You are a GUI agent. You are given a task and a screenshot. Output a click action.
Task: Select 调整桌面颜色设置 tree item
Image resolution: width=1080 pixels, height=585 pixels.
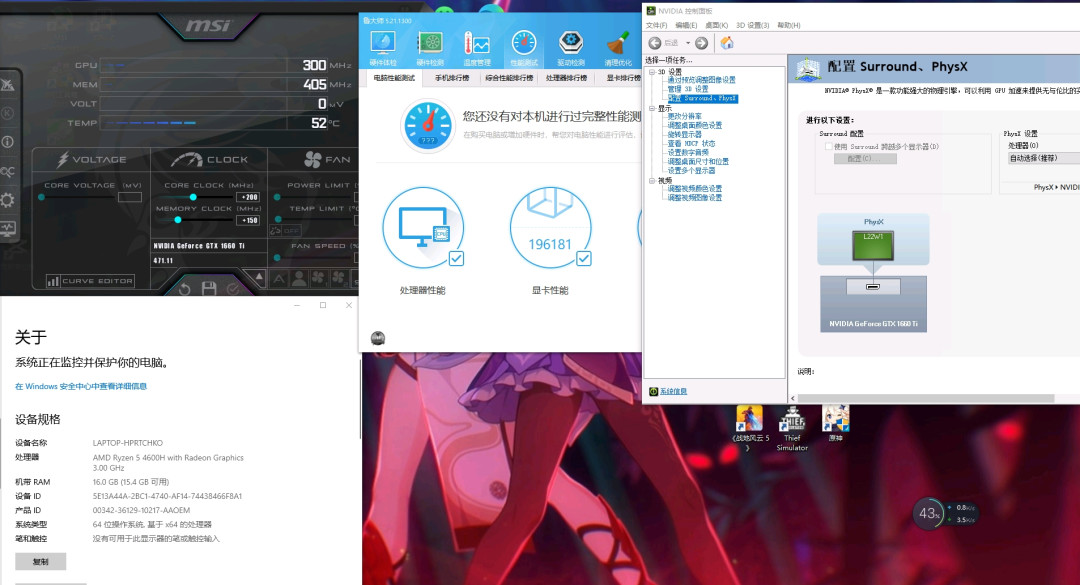[694, 125]
